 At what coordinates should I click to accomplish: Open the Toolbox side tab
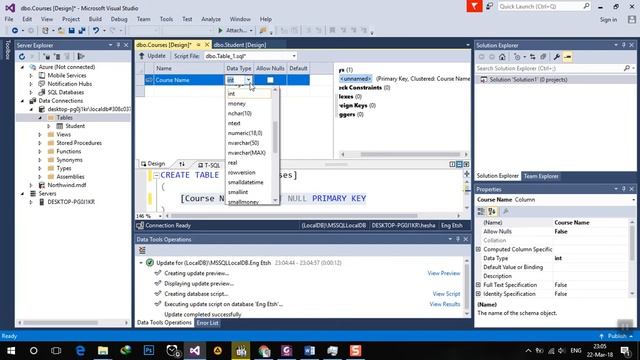[x=7, y=50]
